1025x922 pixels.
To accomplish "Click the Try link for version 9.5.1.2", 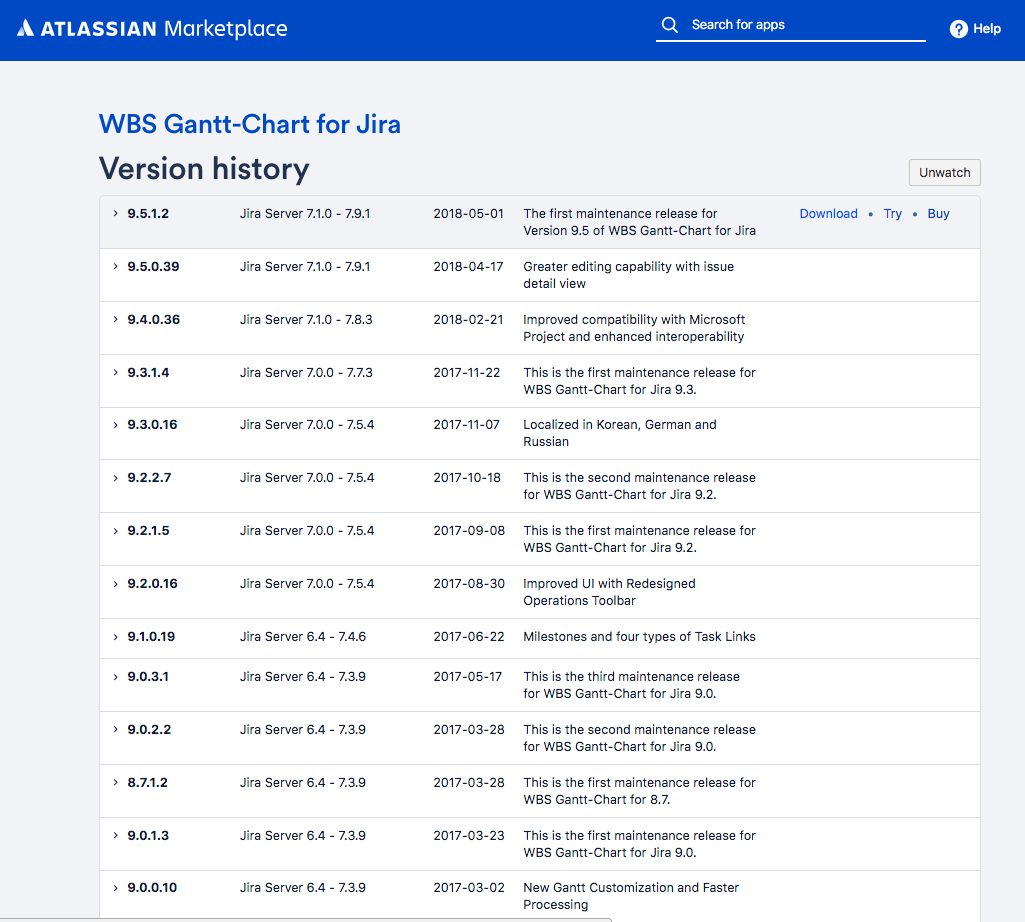I will [x=892, y=214].
